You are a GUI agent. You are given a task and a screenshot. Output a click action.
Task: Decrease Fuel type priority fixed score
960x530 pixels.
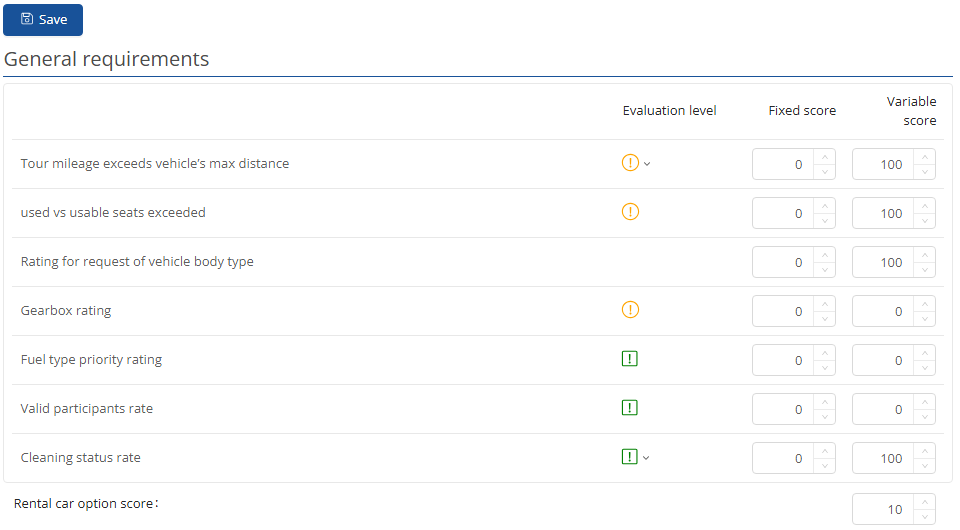pos(825,367)
